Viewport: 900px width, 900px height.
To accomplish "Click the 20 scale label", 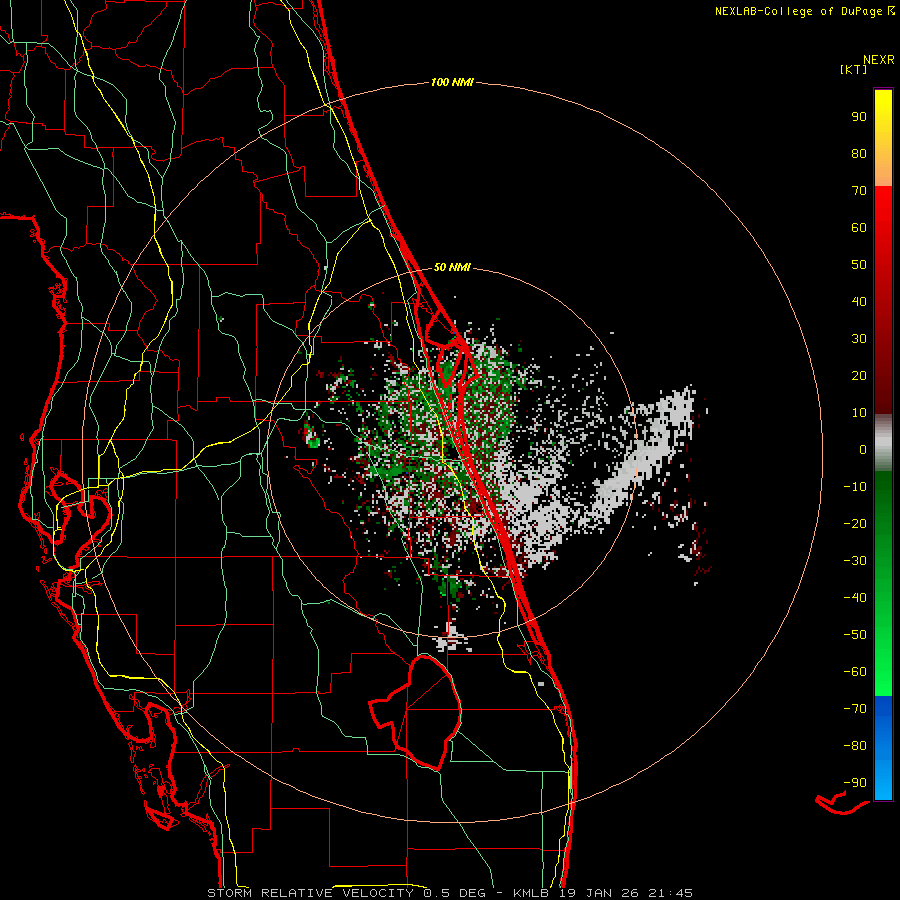I will coord(859,376).
